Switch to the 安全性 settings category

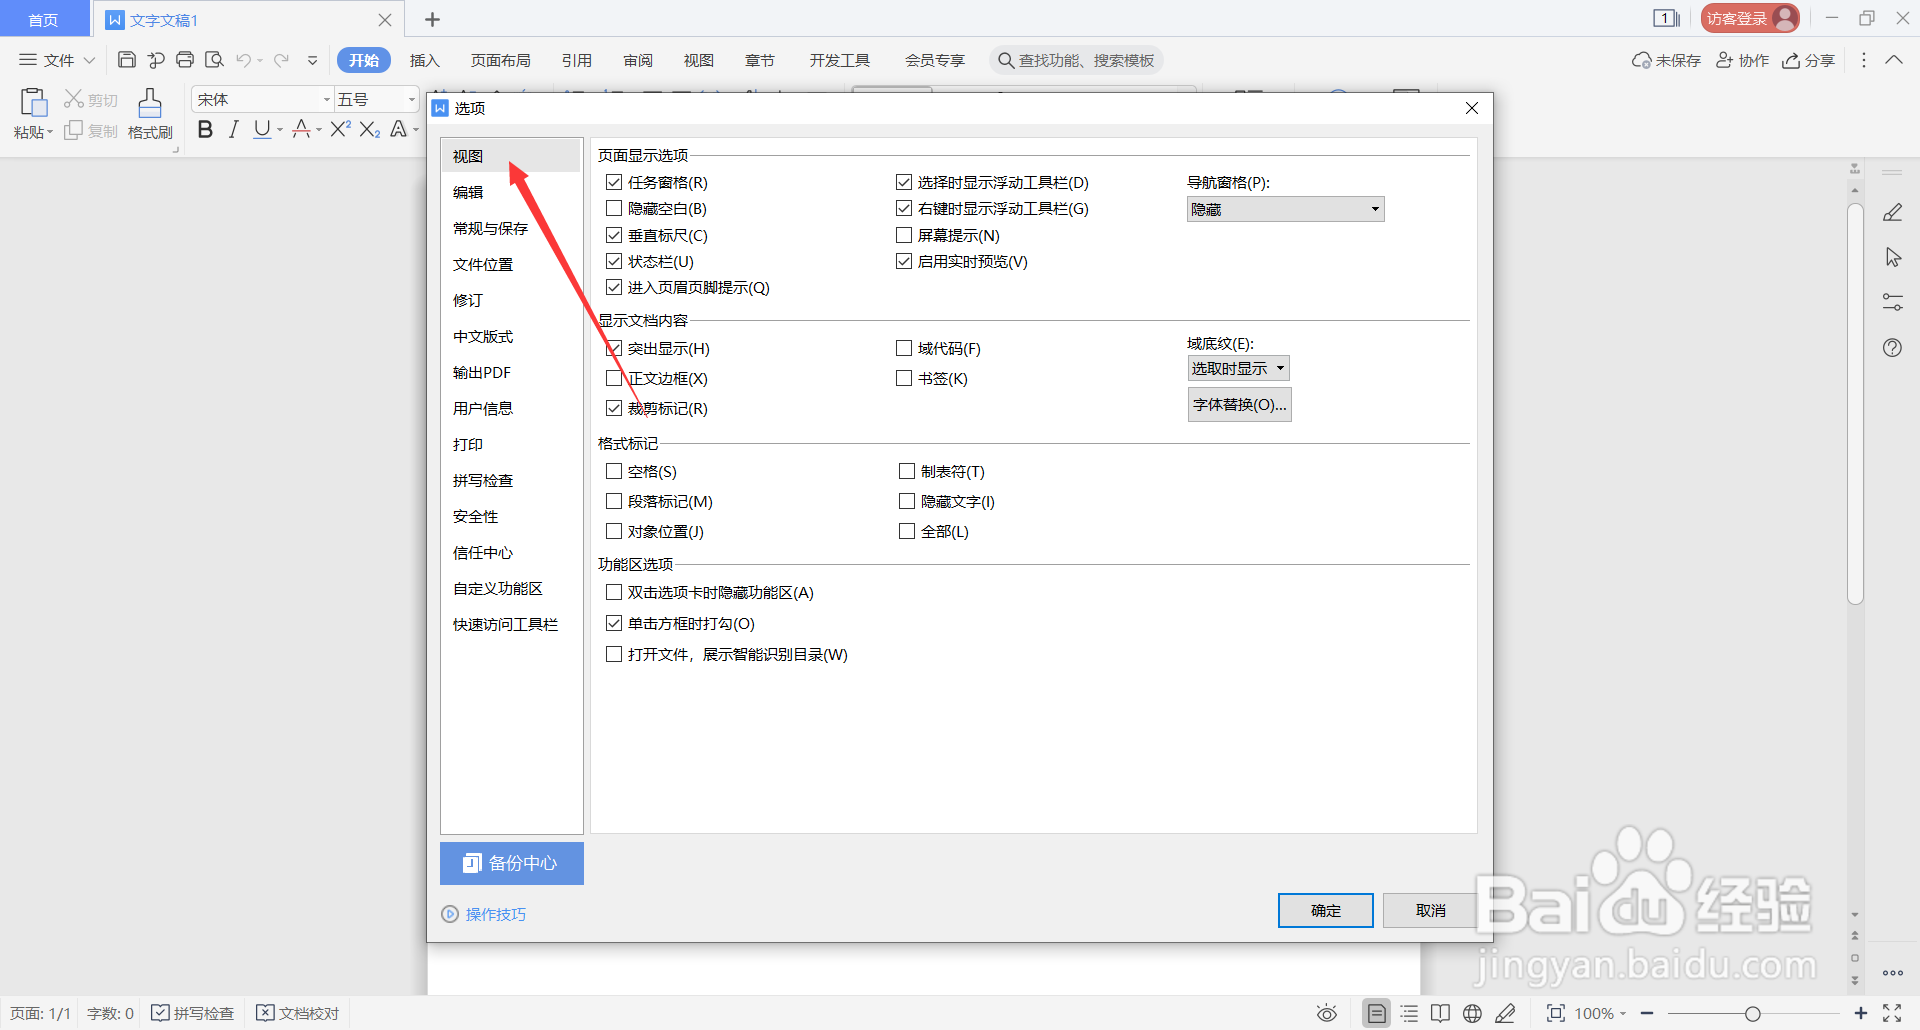click(476, 516)
